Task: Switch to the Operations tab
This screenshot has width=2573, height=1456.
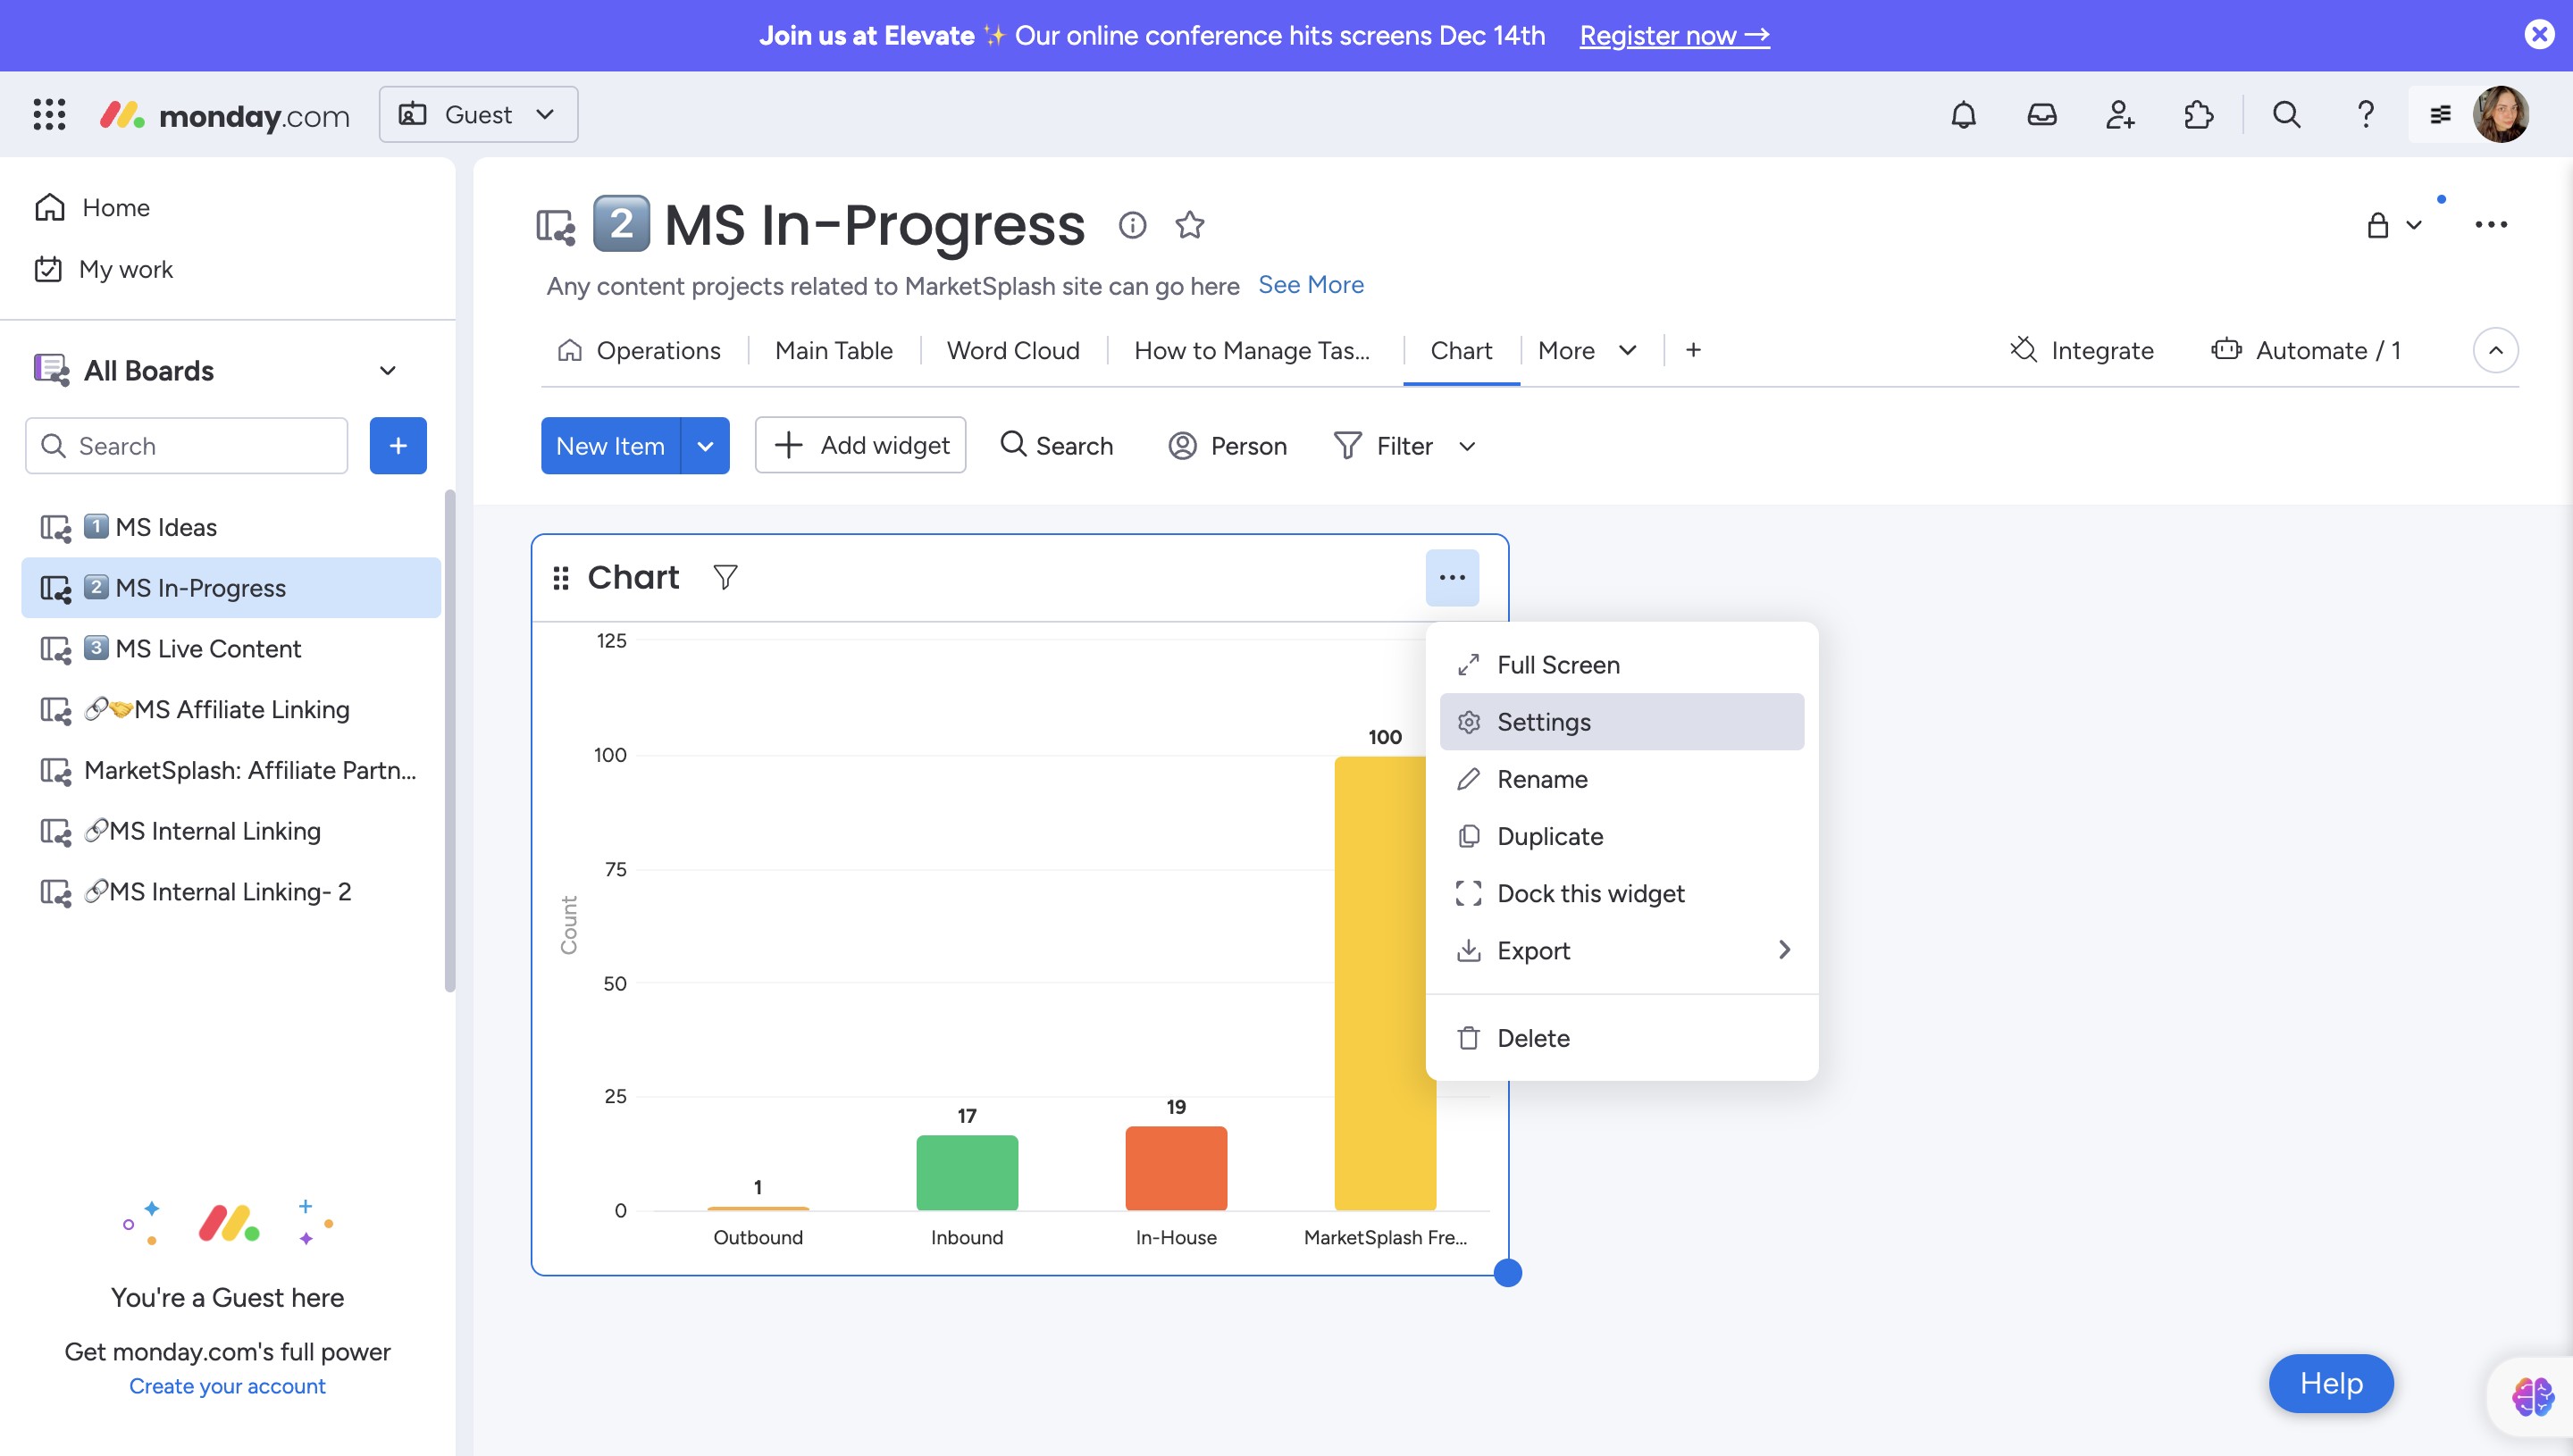Action: (x=640, y=351)
